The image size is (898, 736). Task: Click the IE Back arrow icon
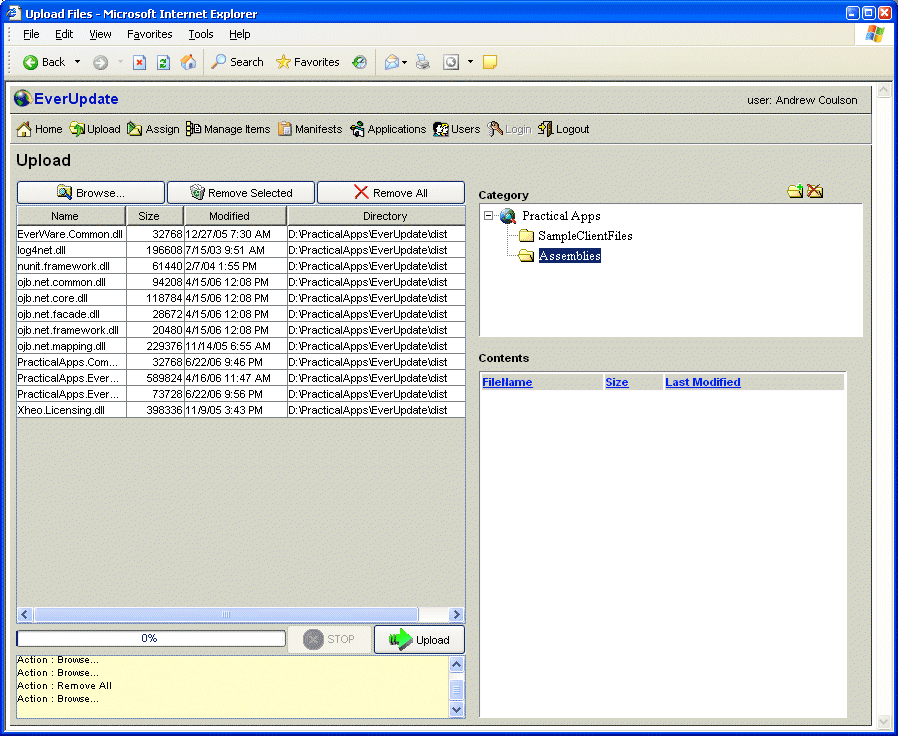point(30,62)
